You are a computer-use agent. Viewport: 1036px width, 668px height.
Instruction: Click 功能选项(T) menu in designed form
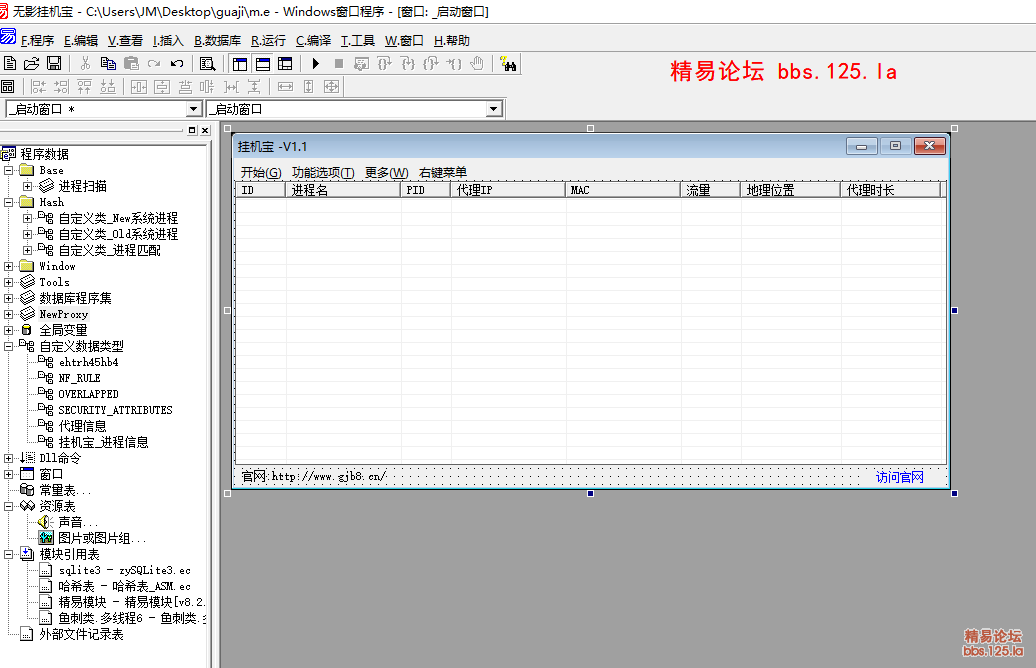point(323,172)
